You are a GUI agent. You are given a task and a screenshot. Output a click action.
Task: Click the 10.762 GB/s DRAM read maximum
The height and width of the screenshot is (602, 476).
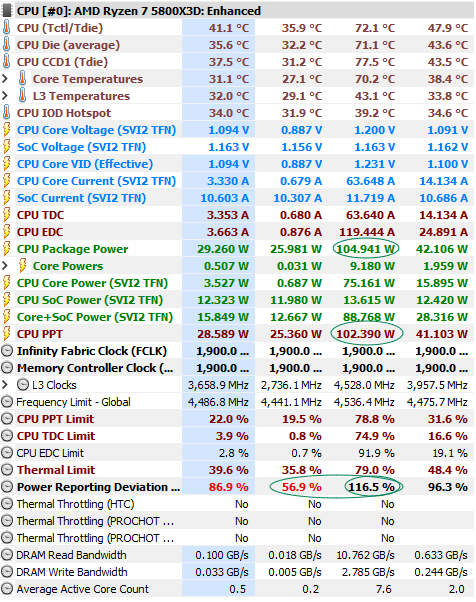pos(365,555)
